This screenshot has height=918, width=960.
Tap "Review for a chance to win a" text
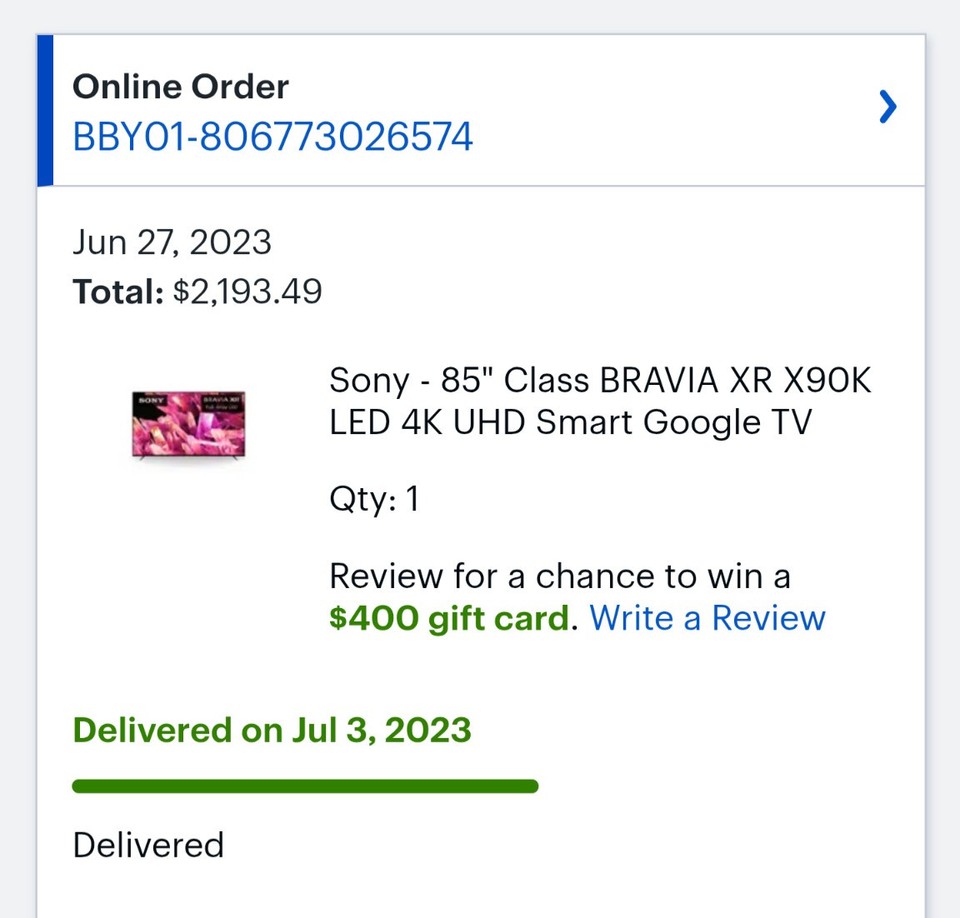point(559,576)
